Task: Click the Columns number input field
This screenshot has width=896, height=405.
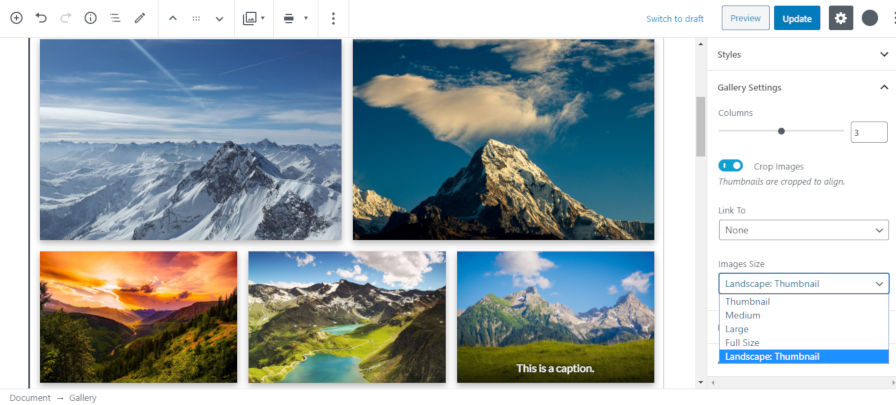Action: 869,133
